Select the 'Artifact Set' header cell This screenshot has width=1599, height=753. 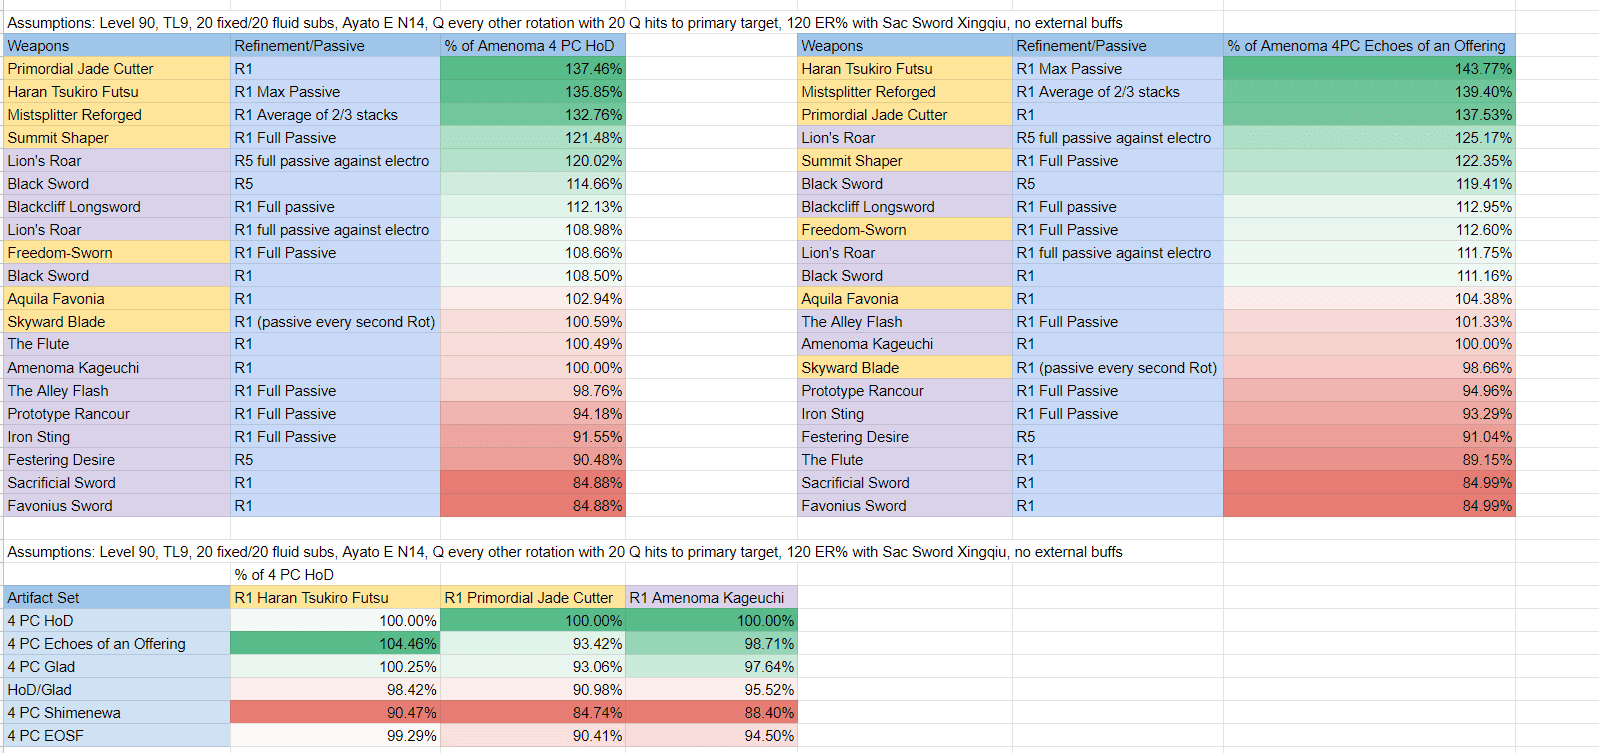[116, 598]
